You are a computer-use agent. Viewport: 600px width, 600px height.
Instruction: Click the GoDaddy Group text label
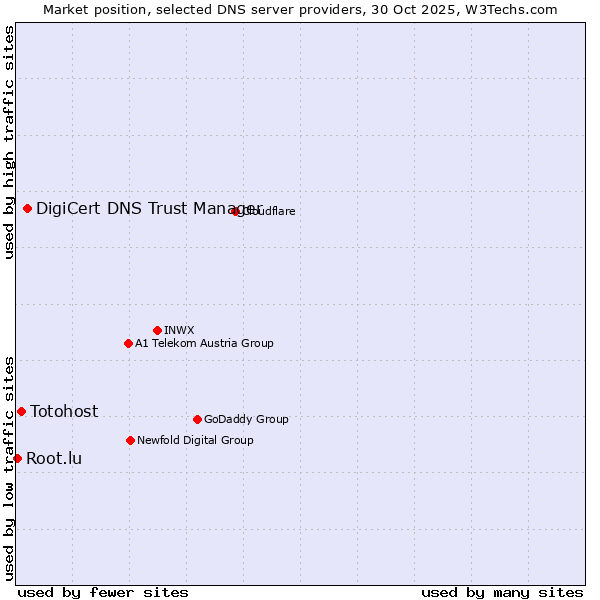pyautogui.click(x=246, y=419)
